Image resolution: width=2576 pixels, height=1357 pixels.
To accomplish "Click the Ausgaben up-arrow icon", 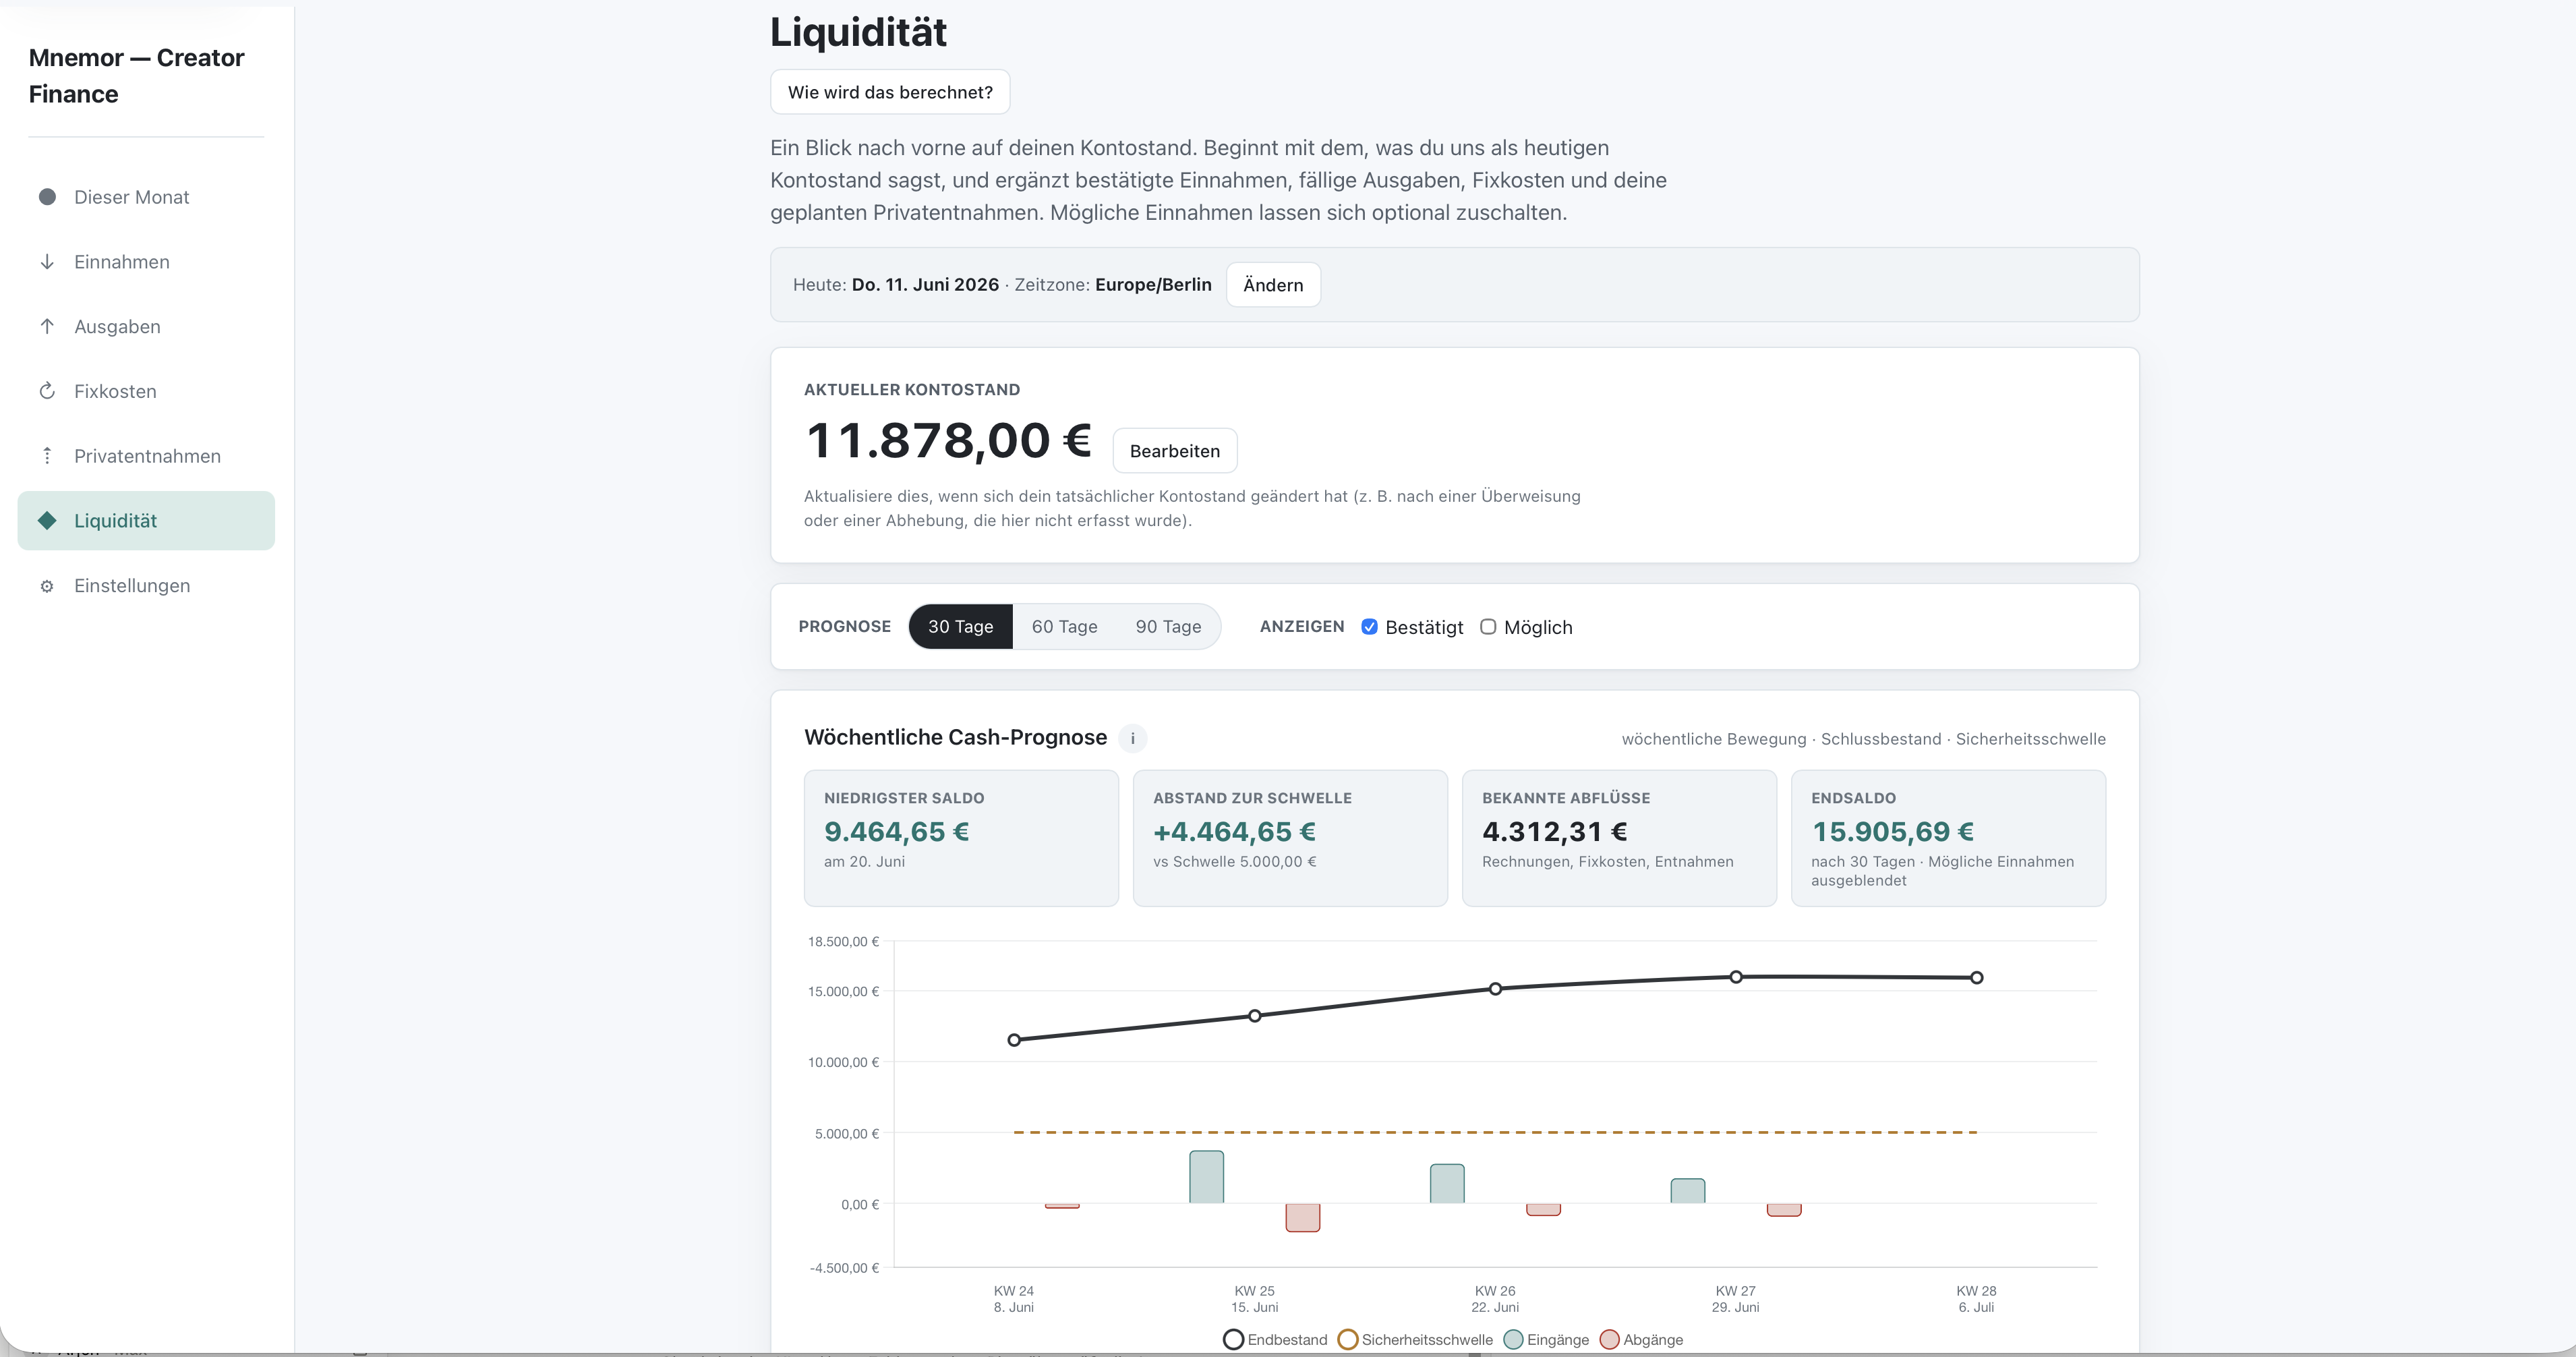I will (47, 326).
